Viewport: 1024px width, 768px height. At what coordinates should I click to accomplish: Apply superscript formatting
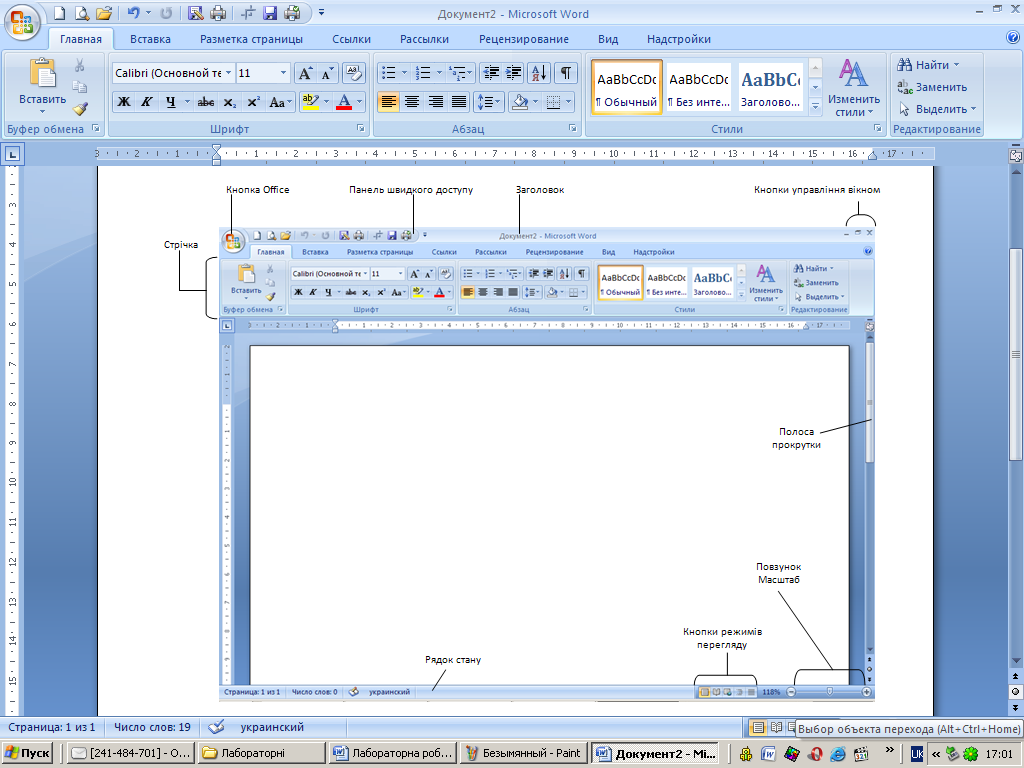click(253, 102)
